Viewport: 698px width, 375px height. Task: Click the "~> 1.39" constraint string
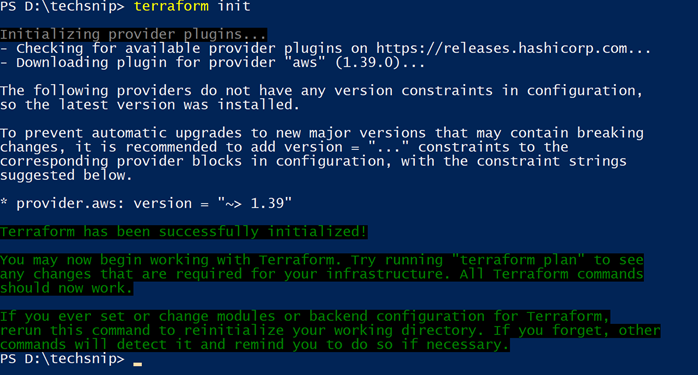point(255,204)
